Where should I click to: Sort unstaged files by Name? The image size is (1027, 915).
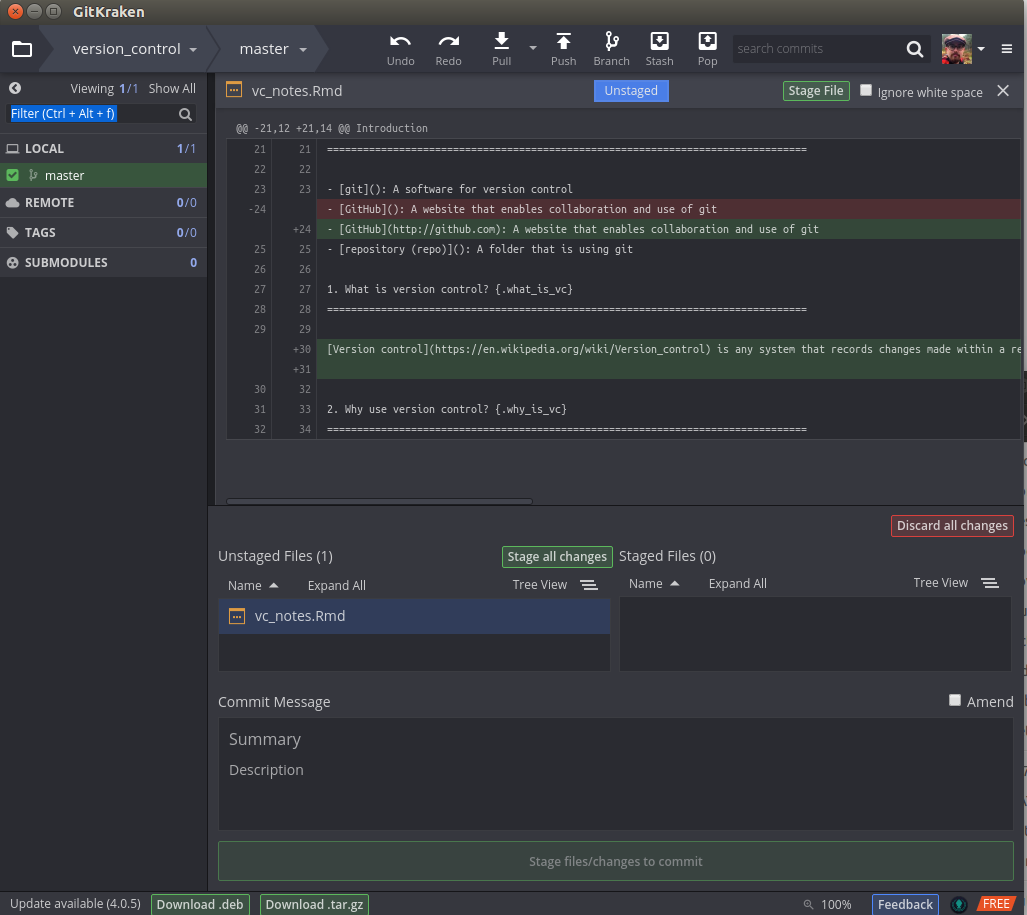coord(253,585)
